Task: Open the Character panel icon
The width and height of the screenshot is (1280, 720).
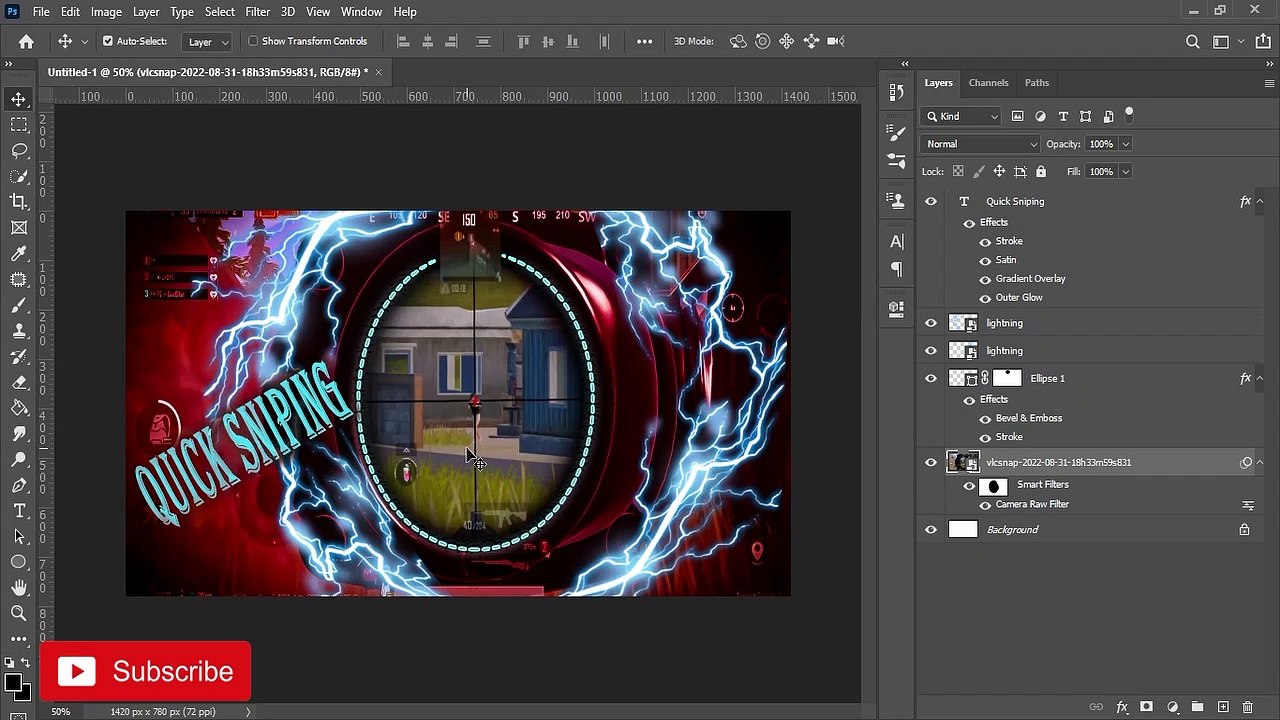Action: click(x=896, y=241)
